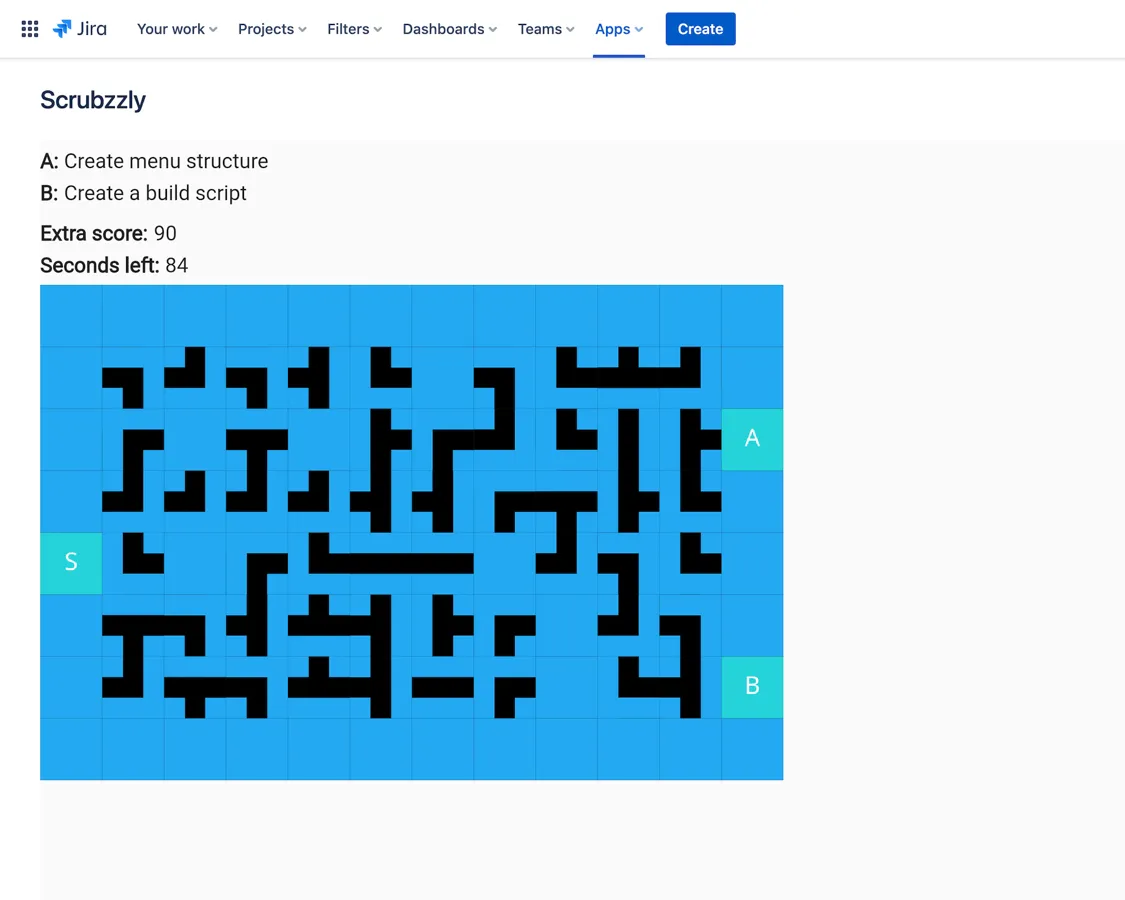
Task: Click the Scrubzzly heading
Action: (x=93, y=100)
